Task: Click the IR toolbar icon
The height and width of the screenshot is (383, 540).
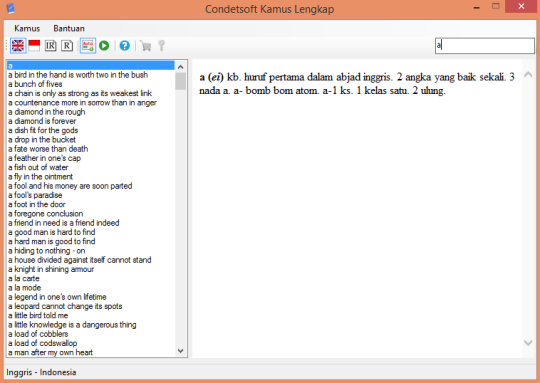Action: (51, 46)
